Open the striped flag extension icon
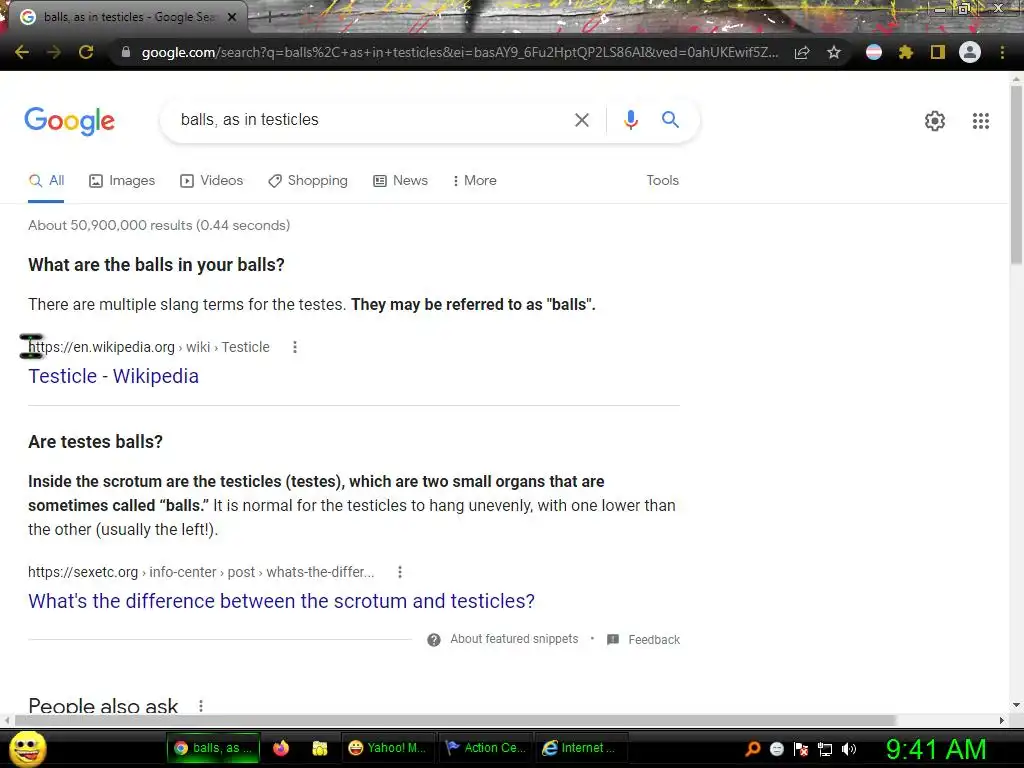 (x=874, y=52)
